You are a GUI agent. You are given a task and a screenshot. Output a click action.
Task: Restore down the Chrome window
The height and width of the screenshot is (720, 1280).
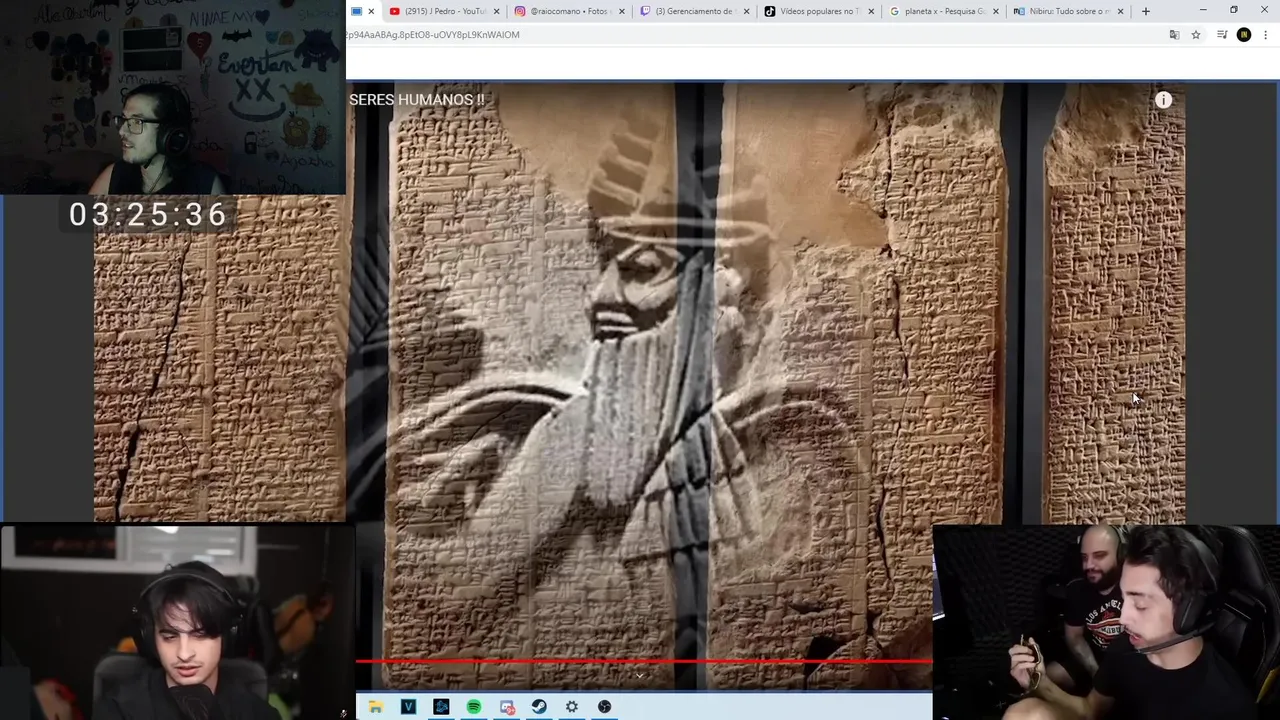click(1234, 11)
